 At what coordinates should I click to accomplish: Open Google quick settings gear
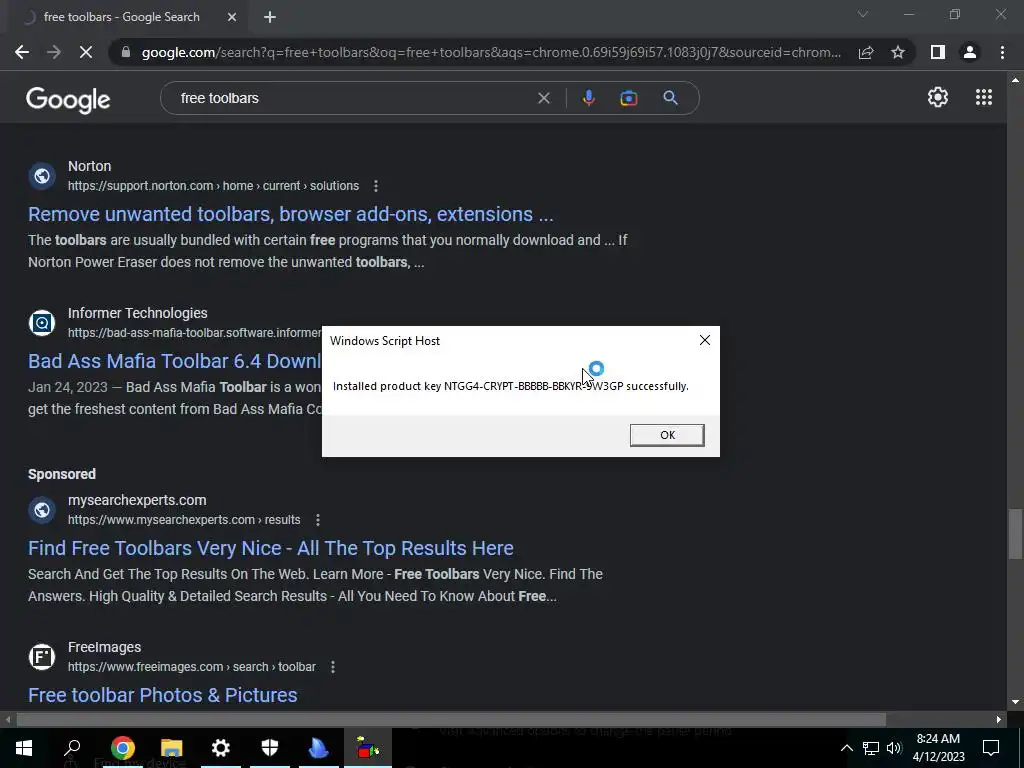click(x=938, y=97)
